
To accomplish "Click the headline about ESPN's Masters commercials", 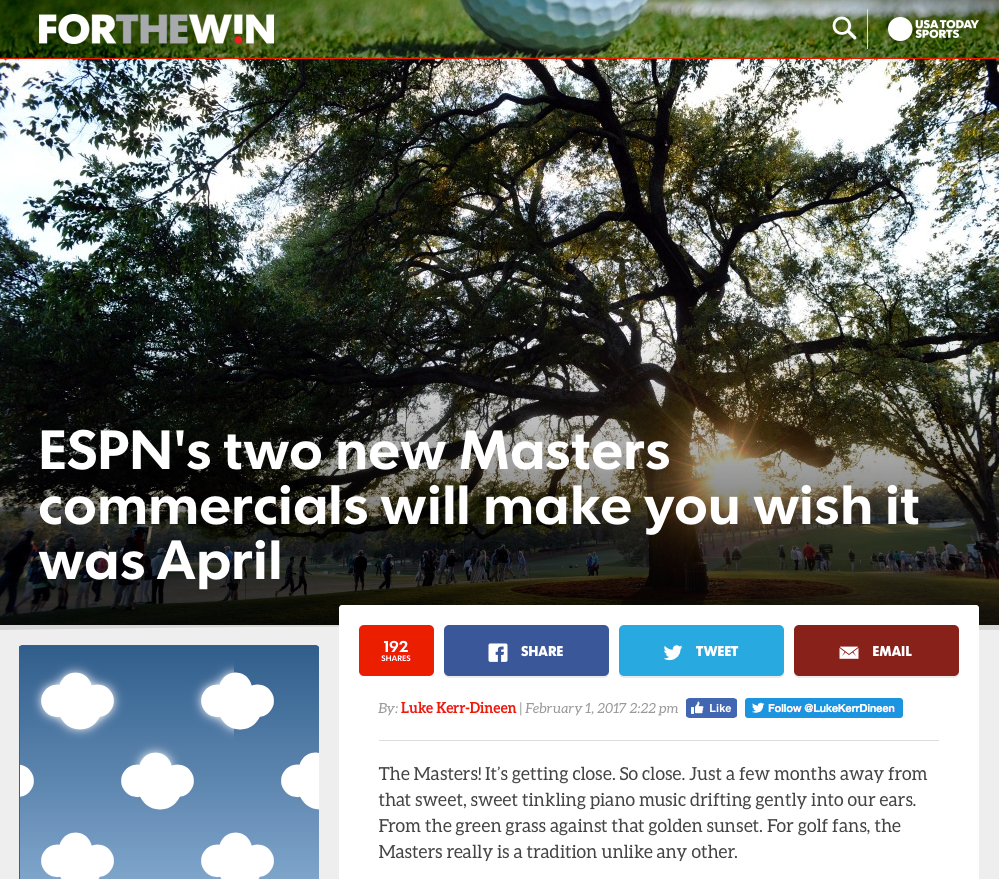I will point(478,505).
